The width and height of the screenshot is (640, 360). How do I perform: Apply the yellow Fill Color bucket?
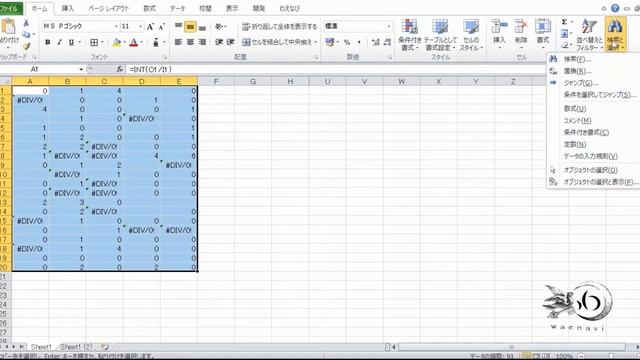click(x=117, y=42)
